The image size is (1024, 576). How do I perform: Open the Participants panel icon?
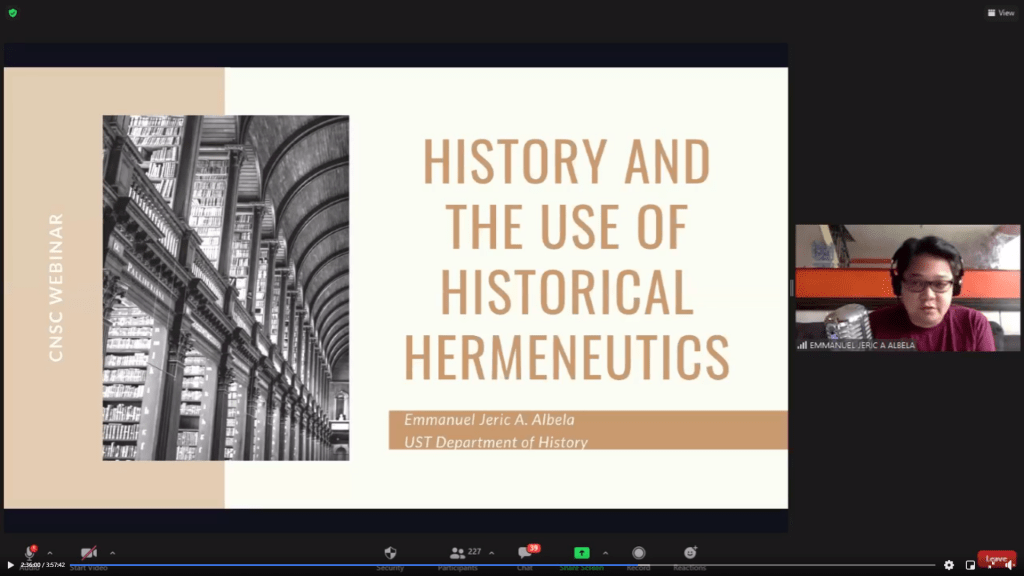click(457, 553)
